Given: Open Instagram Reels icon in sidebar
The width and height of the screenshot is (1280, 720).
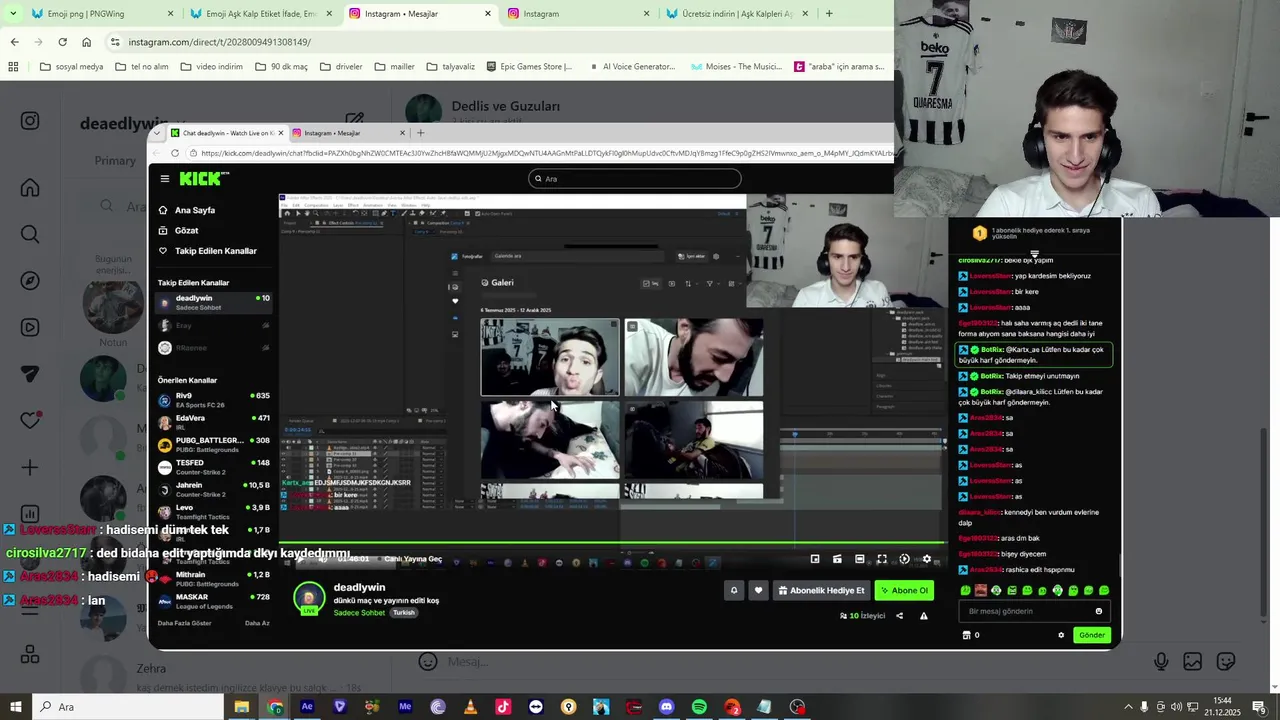Looking at the screenshot, I should [x=30, y=327].
